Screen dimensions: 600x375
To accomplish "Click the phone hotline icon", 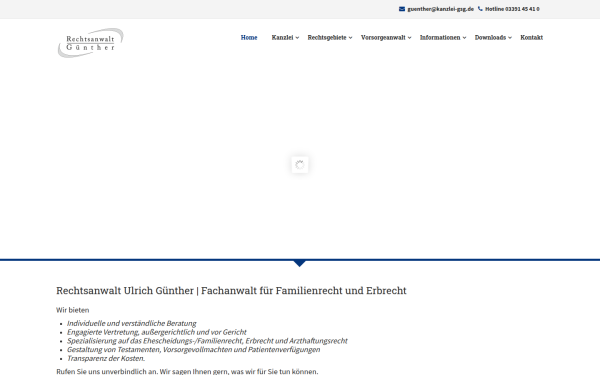I will click(x=480, y=9).
